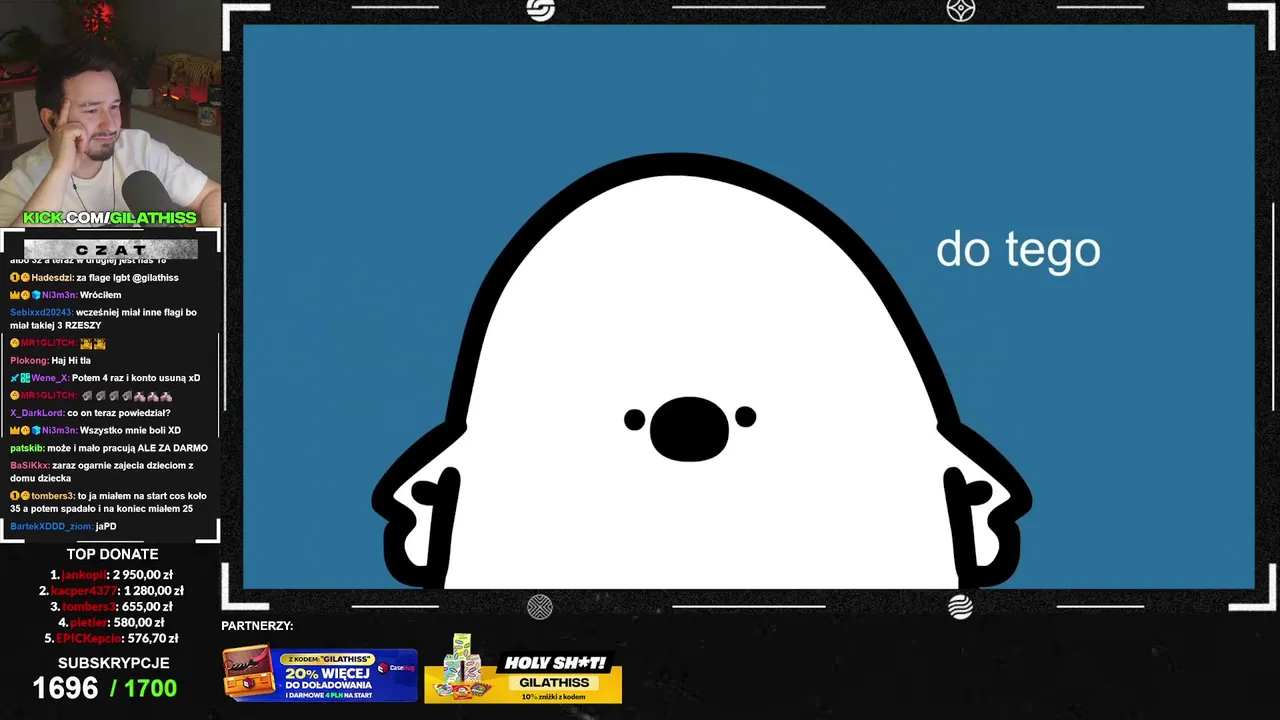This screenshot has width=1280, height=720.
Task: Click Plokong's message 'Haj Hi tla'
Action: click(x=50, y=360)
